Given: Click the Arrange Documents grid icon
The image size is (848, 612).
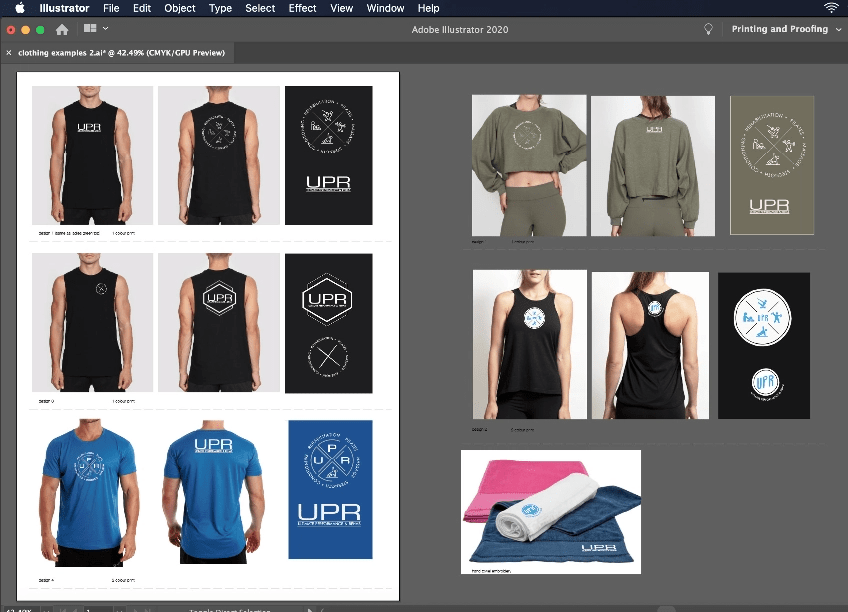Looking at the screenshot, I should click(x=90, y=28).
